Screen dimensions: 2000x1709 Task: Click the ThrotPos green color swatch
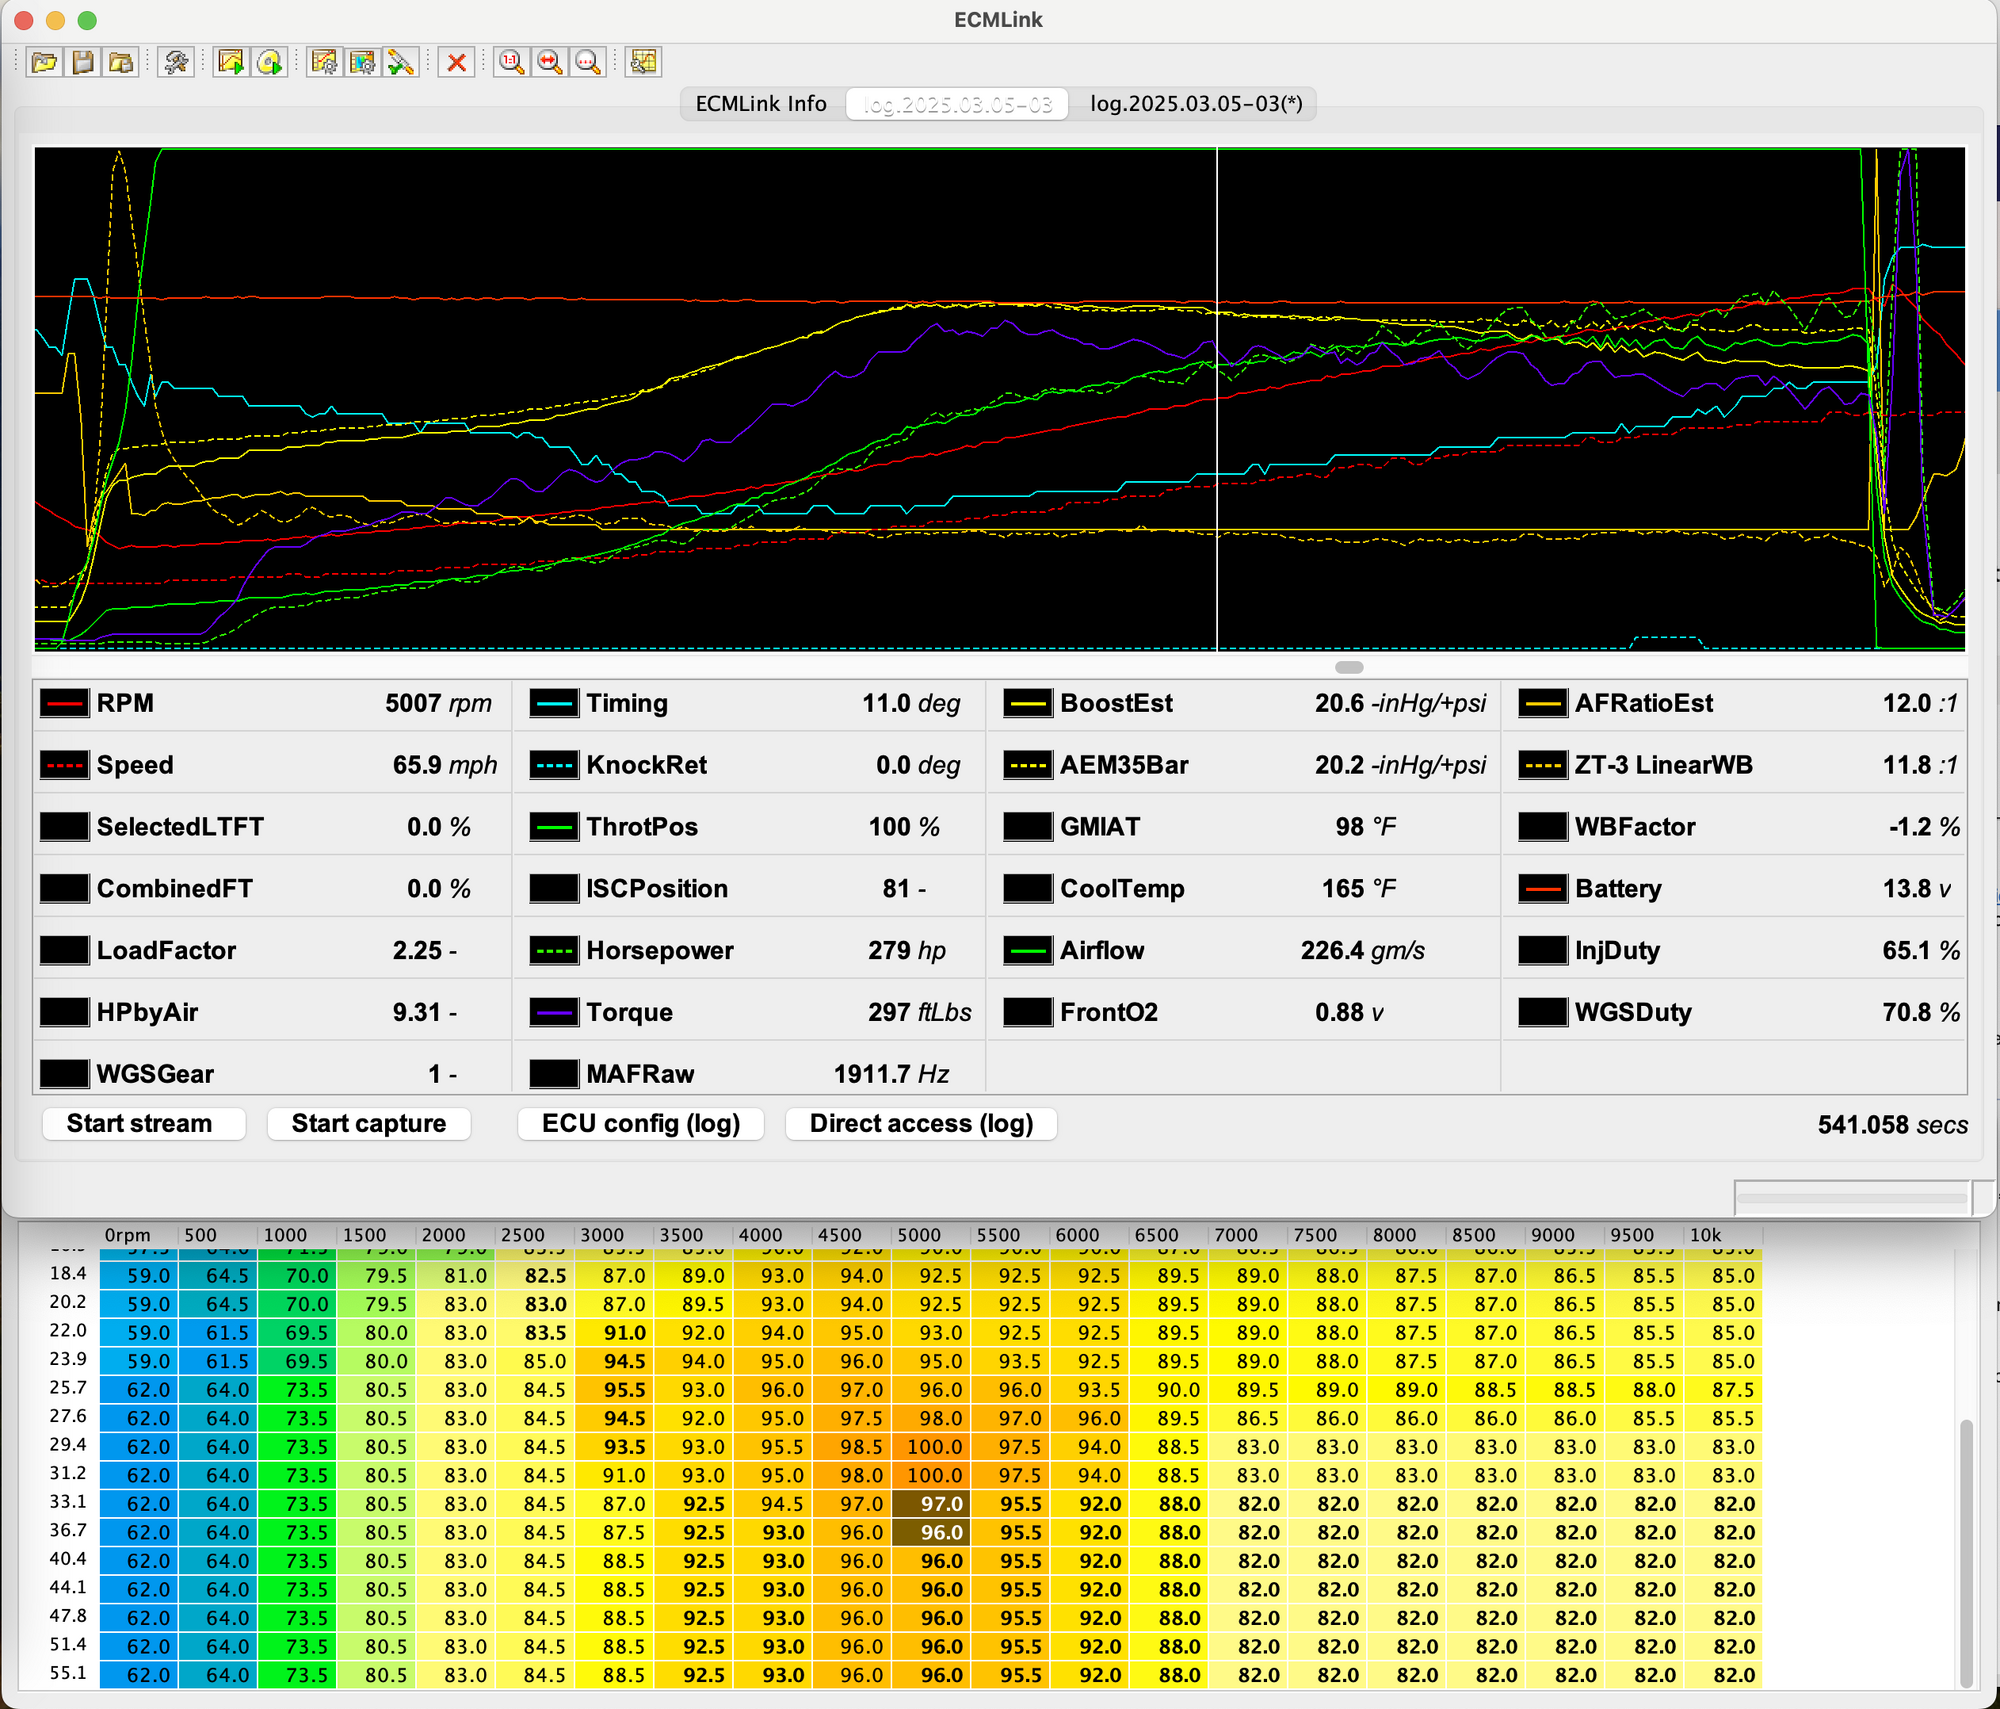click(554, 828)
